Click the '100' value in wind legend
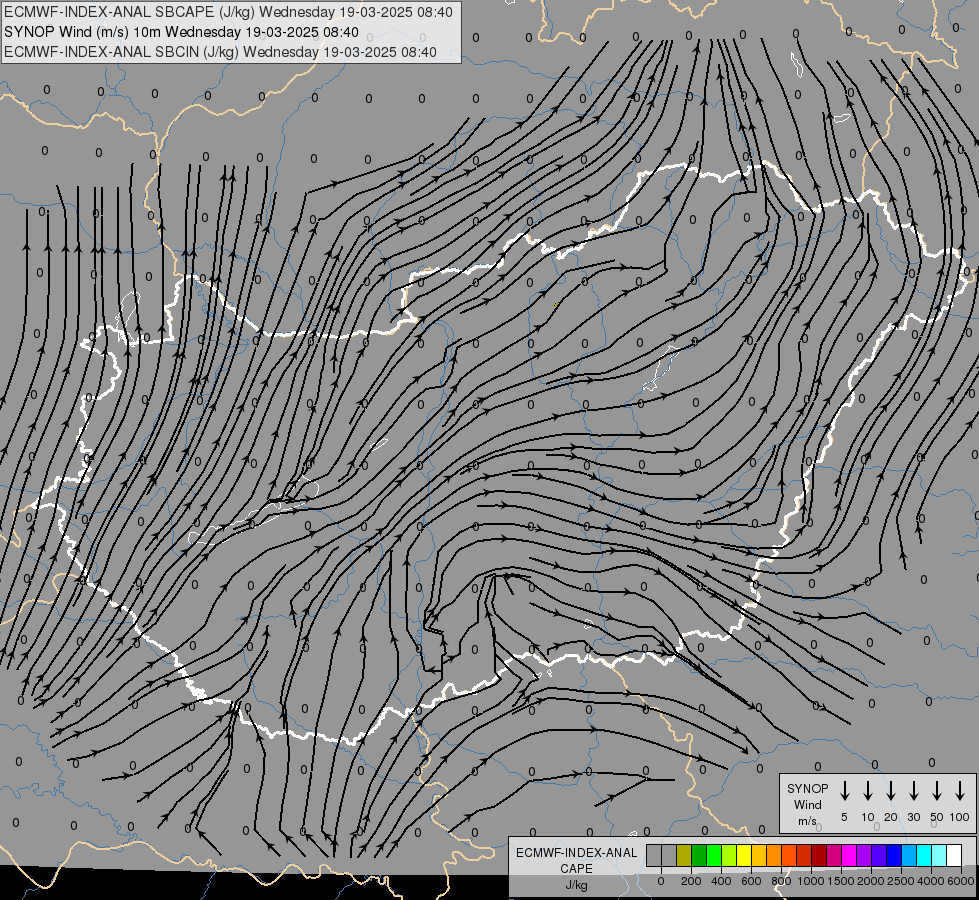The height and width of the screenshot is (900, 979). tap(960, 817)
